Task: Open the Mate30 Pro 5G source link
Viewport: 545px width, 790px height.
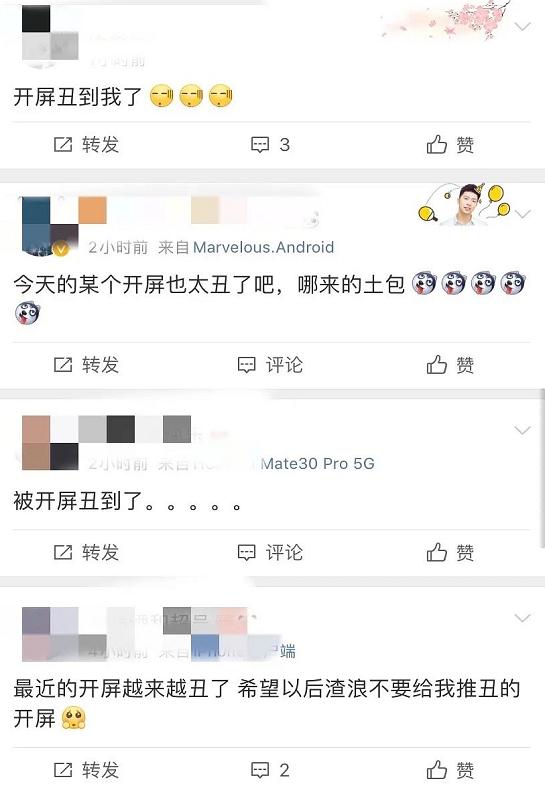Action: (317, 464)
